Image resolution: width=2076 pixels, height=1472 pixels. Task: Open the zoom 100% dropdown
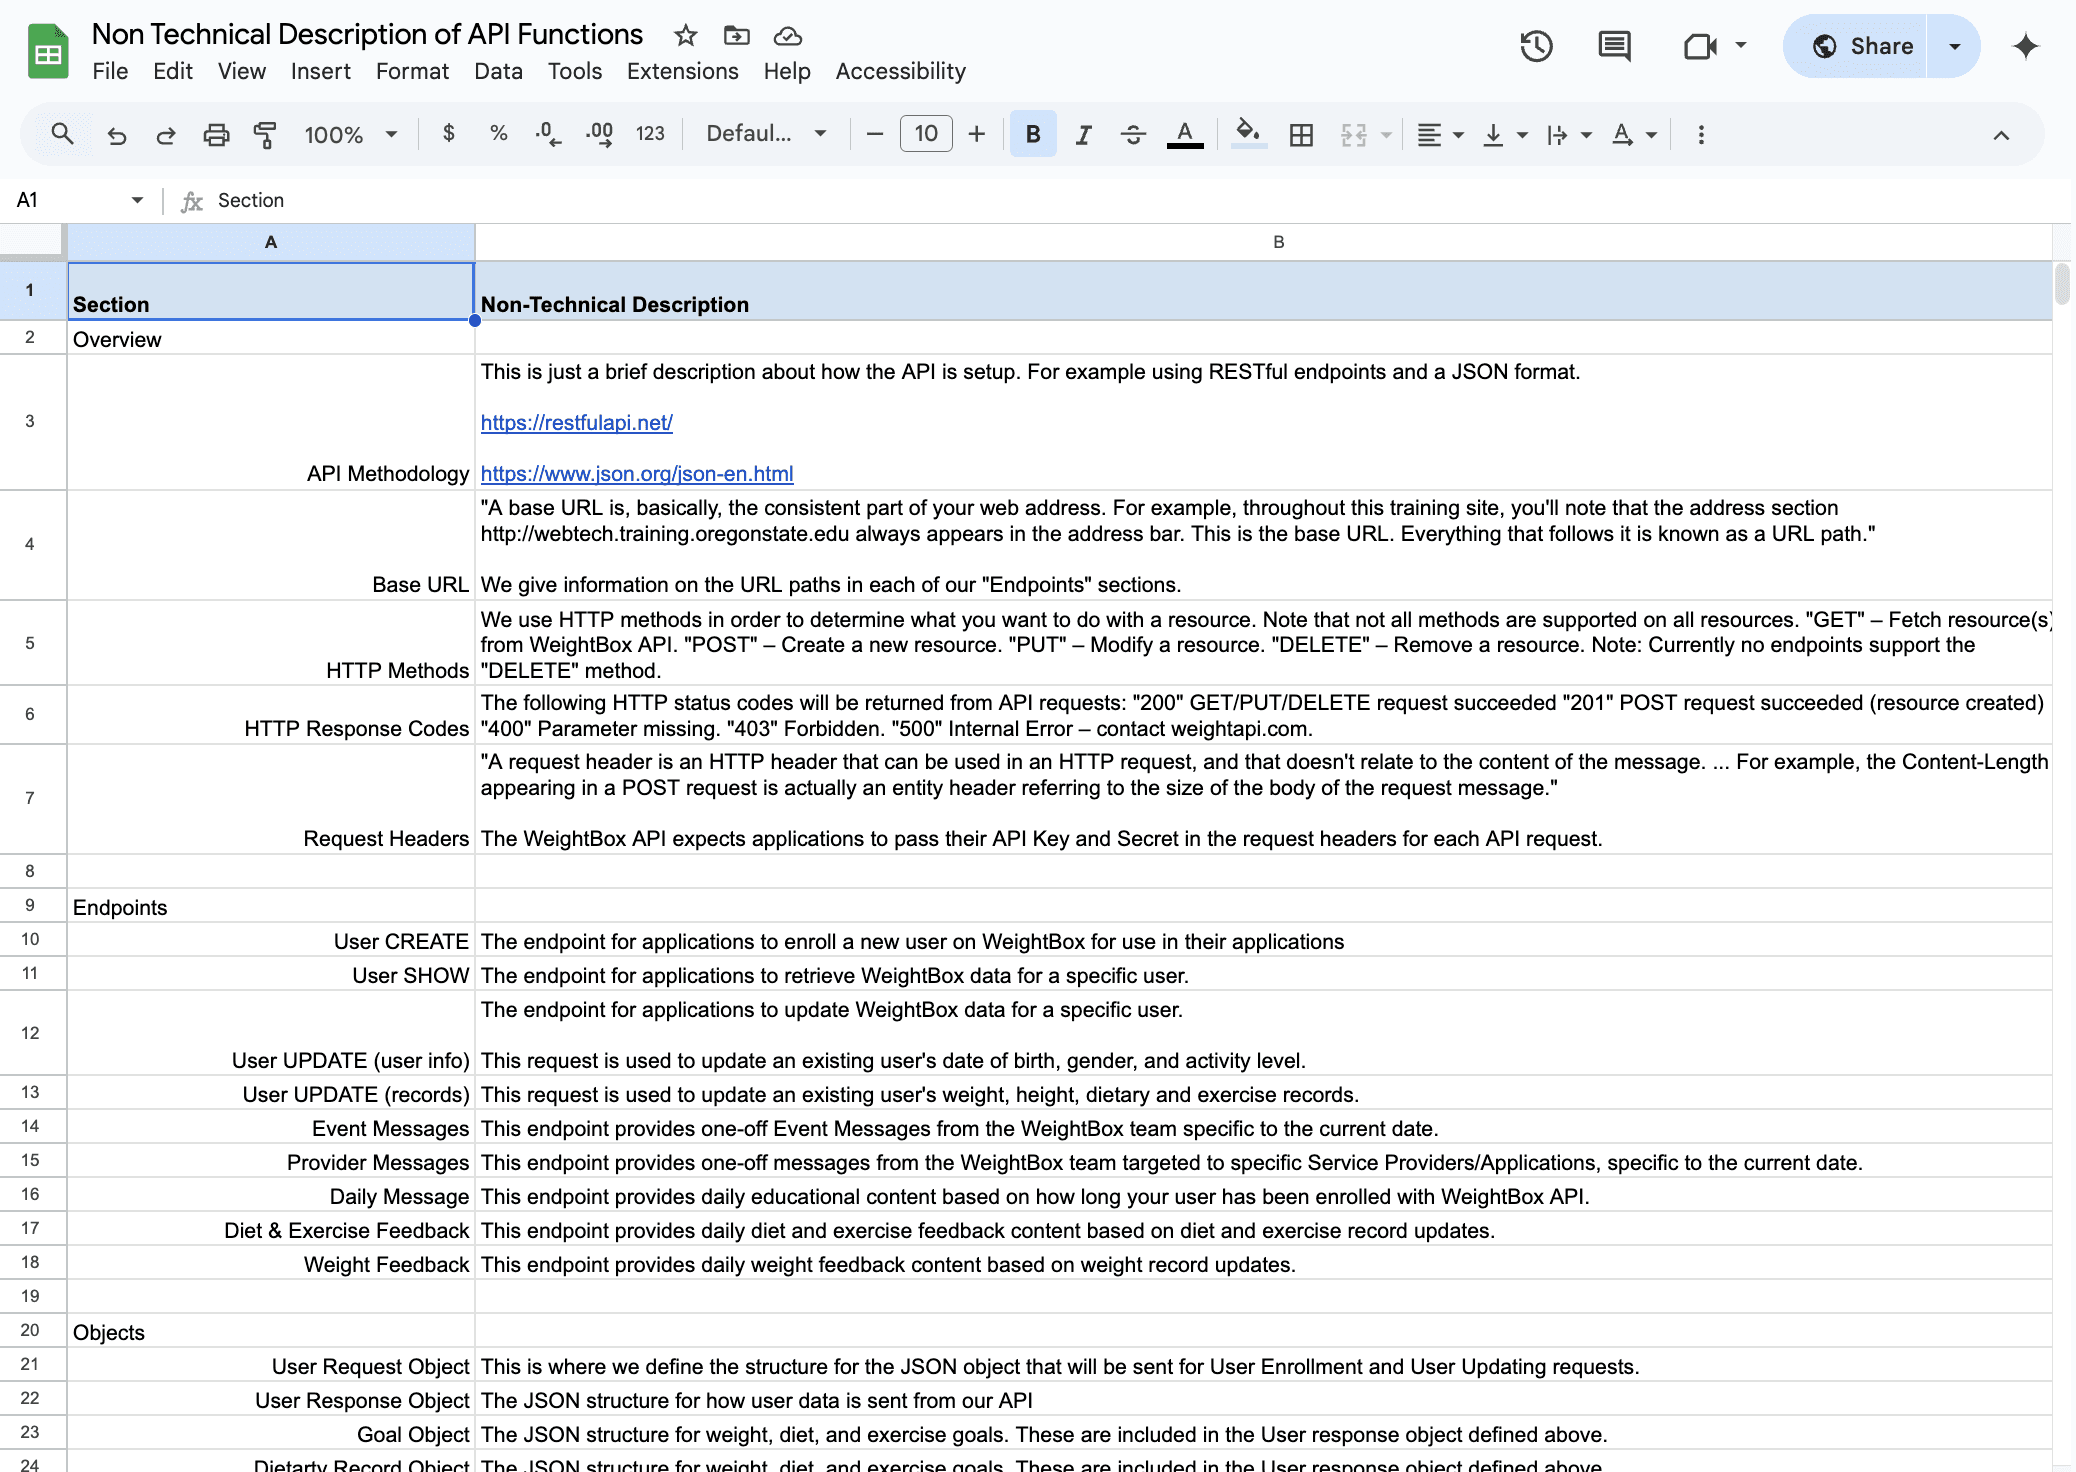[x=351, y=134]
